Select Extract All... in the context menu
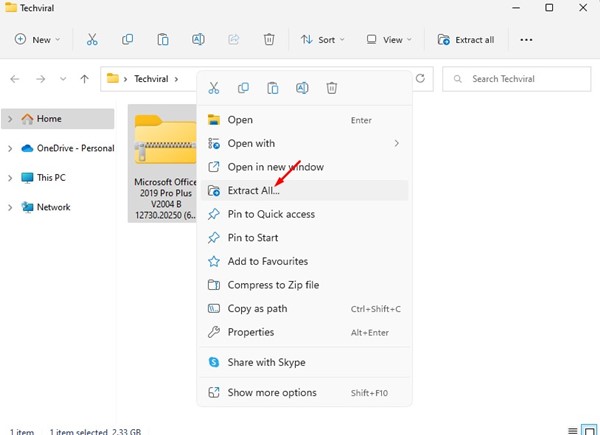 (x=305, y=191)
